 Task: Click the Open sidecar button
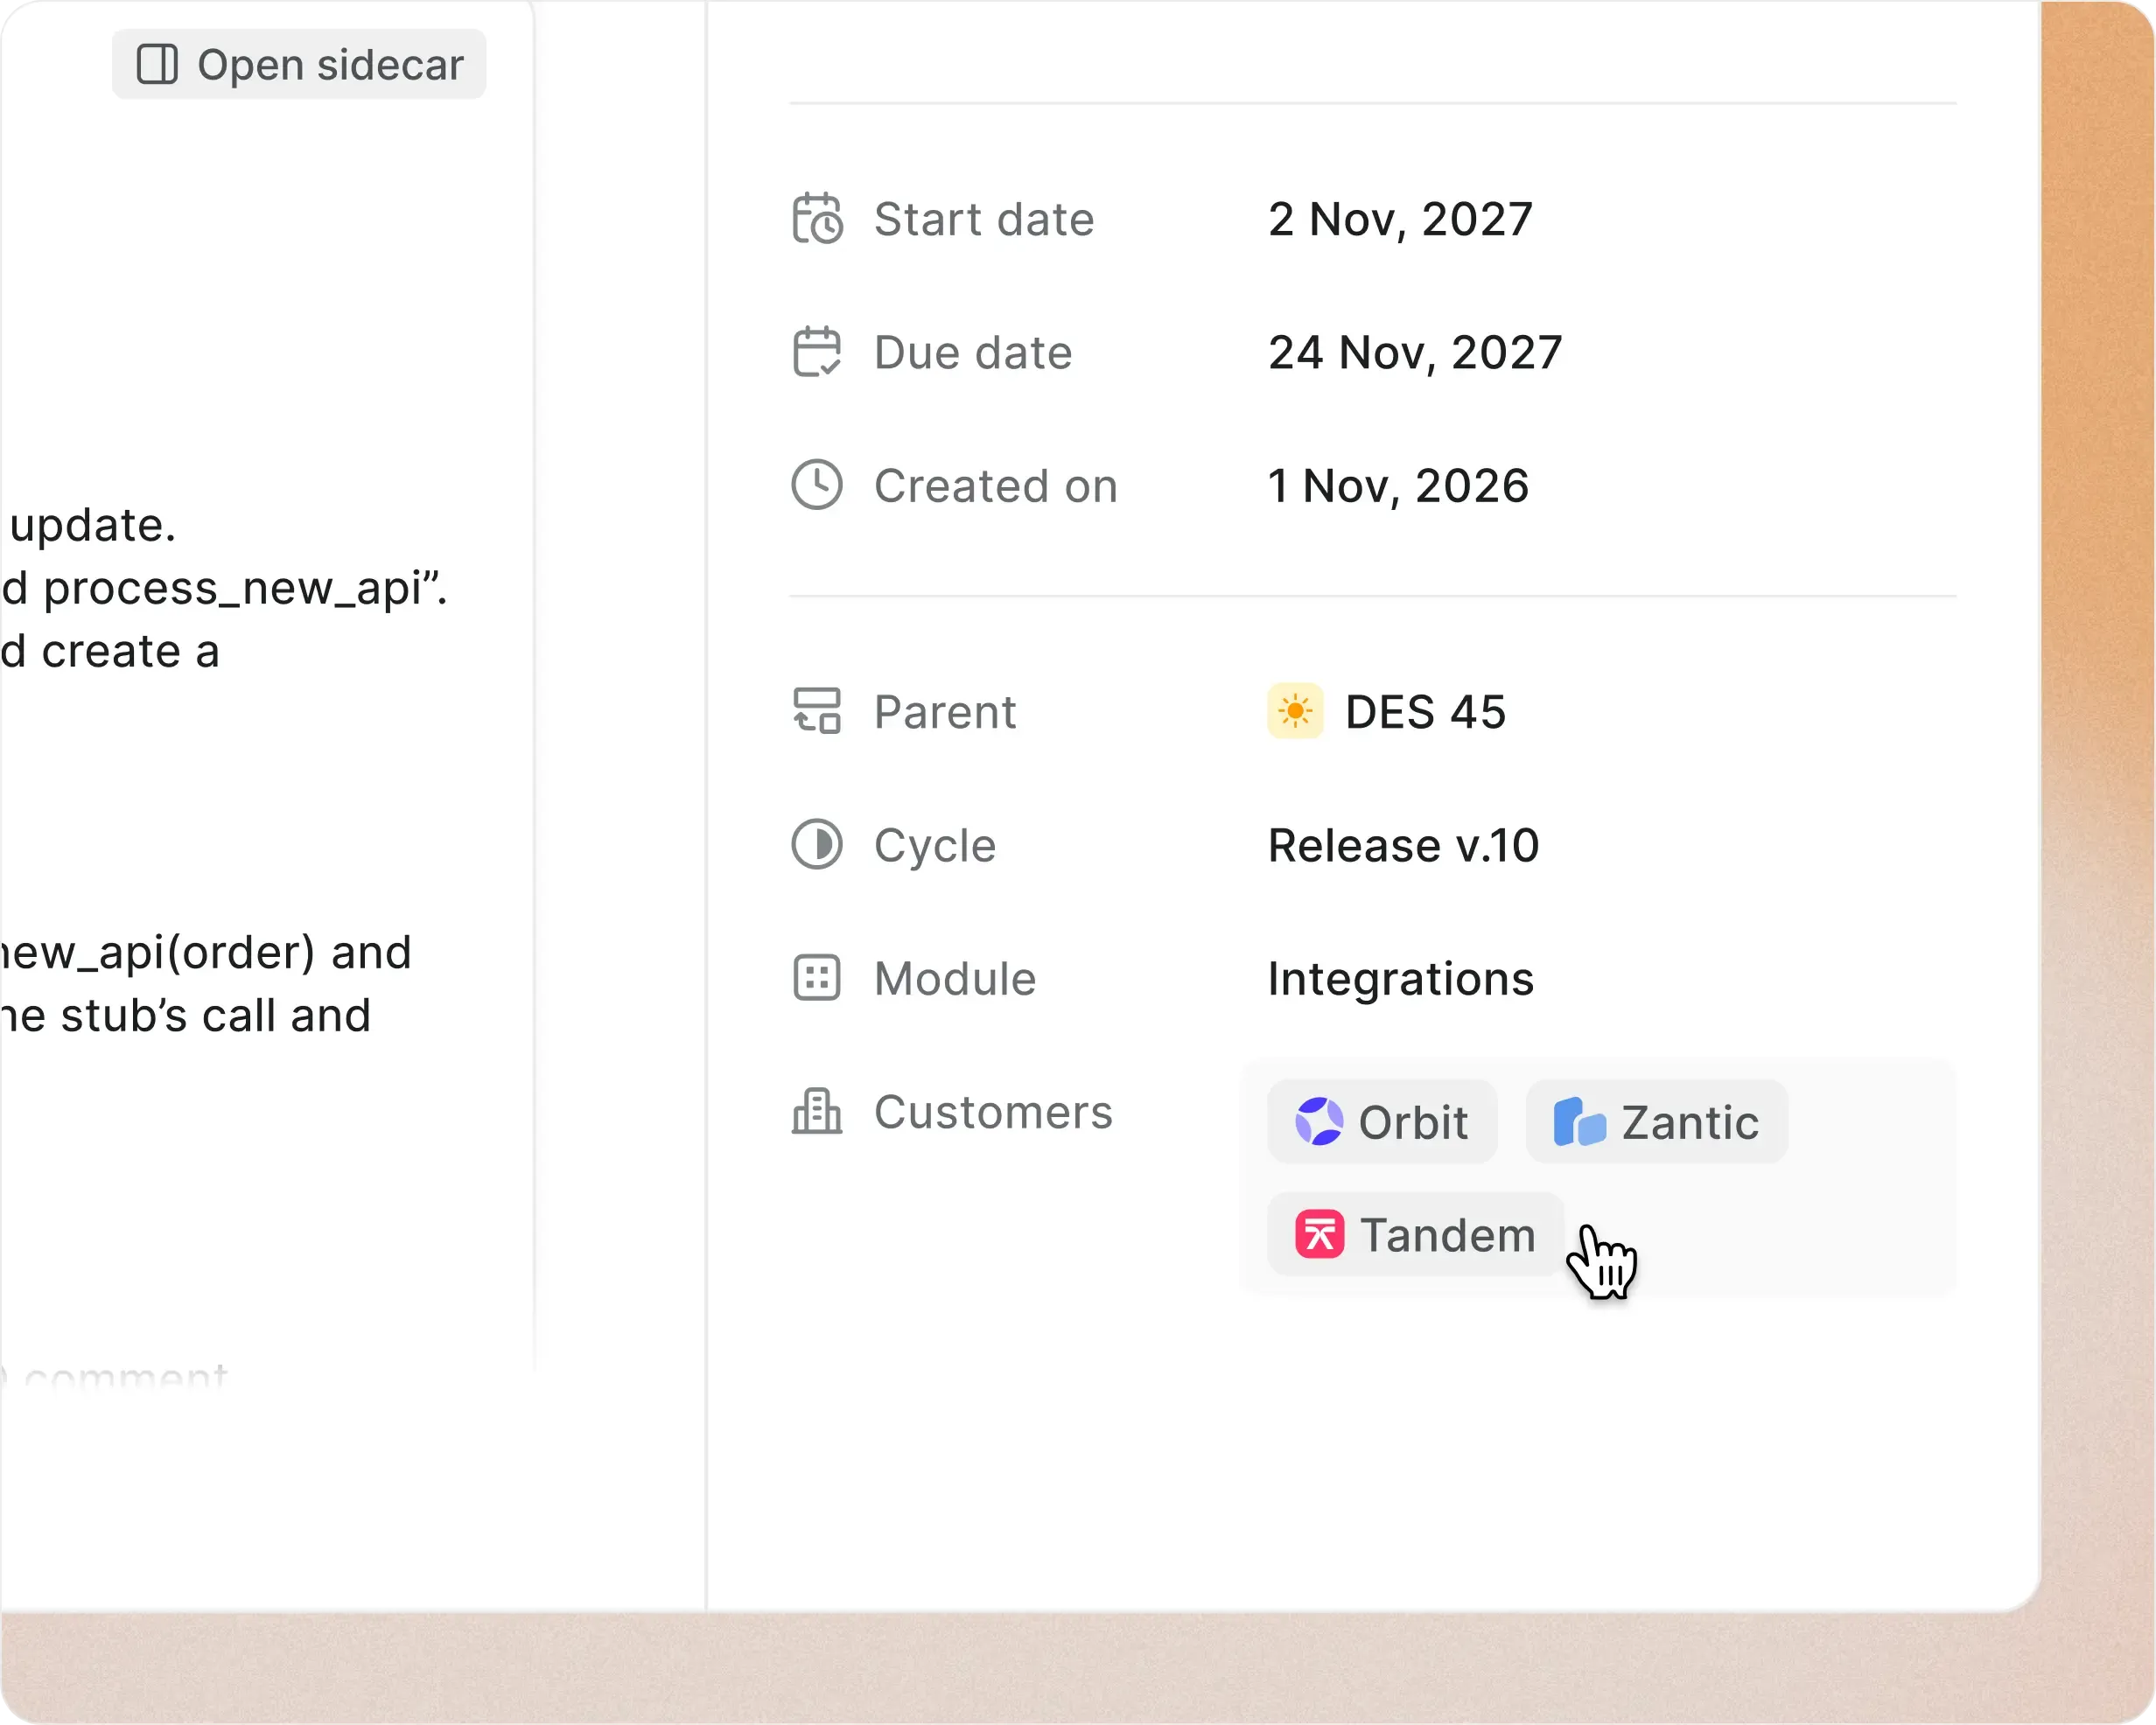298,63
